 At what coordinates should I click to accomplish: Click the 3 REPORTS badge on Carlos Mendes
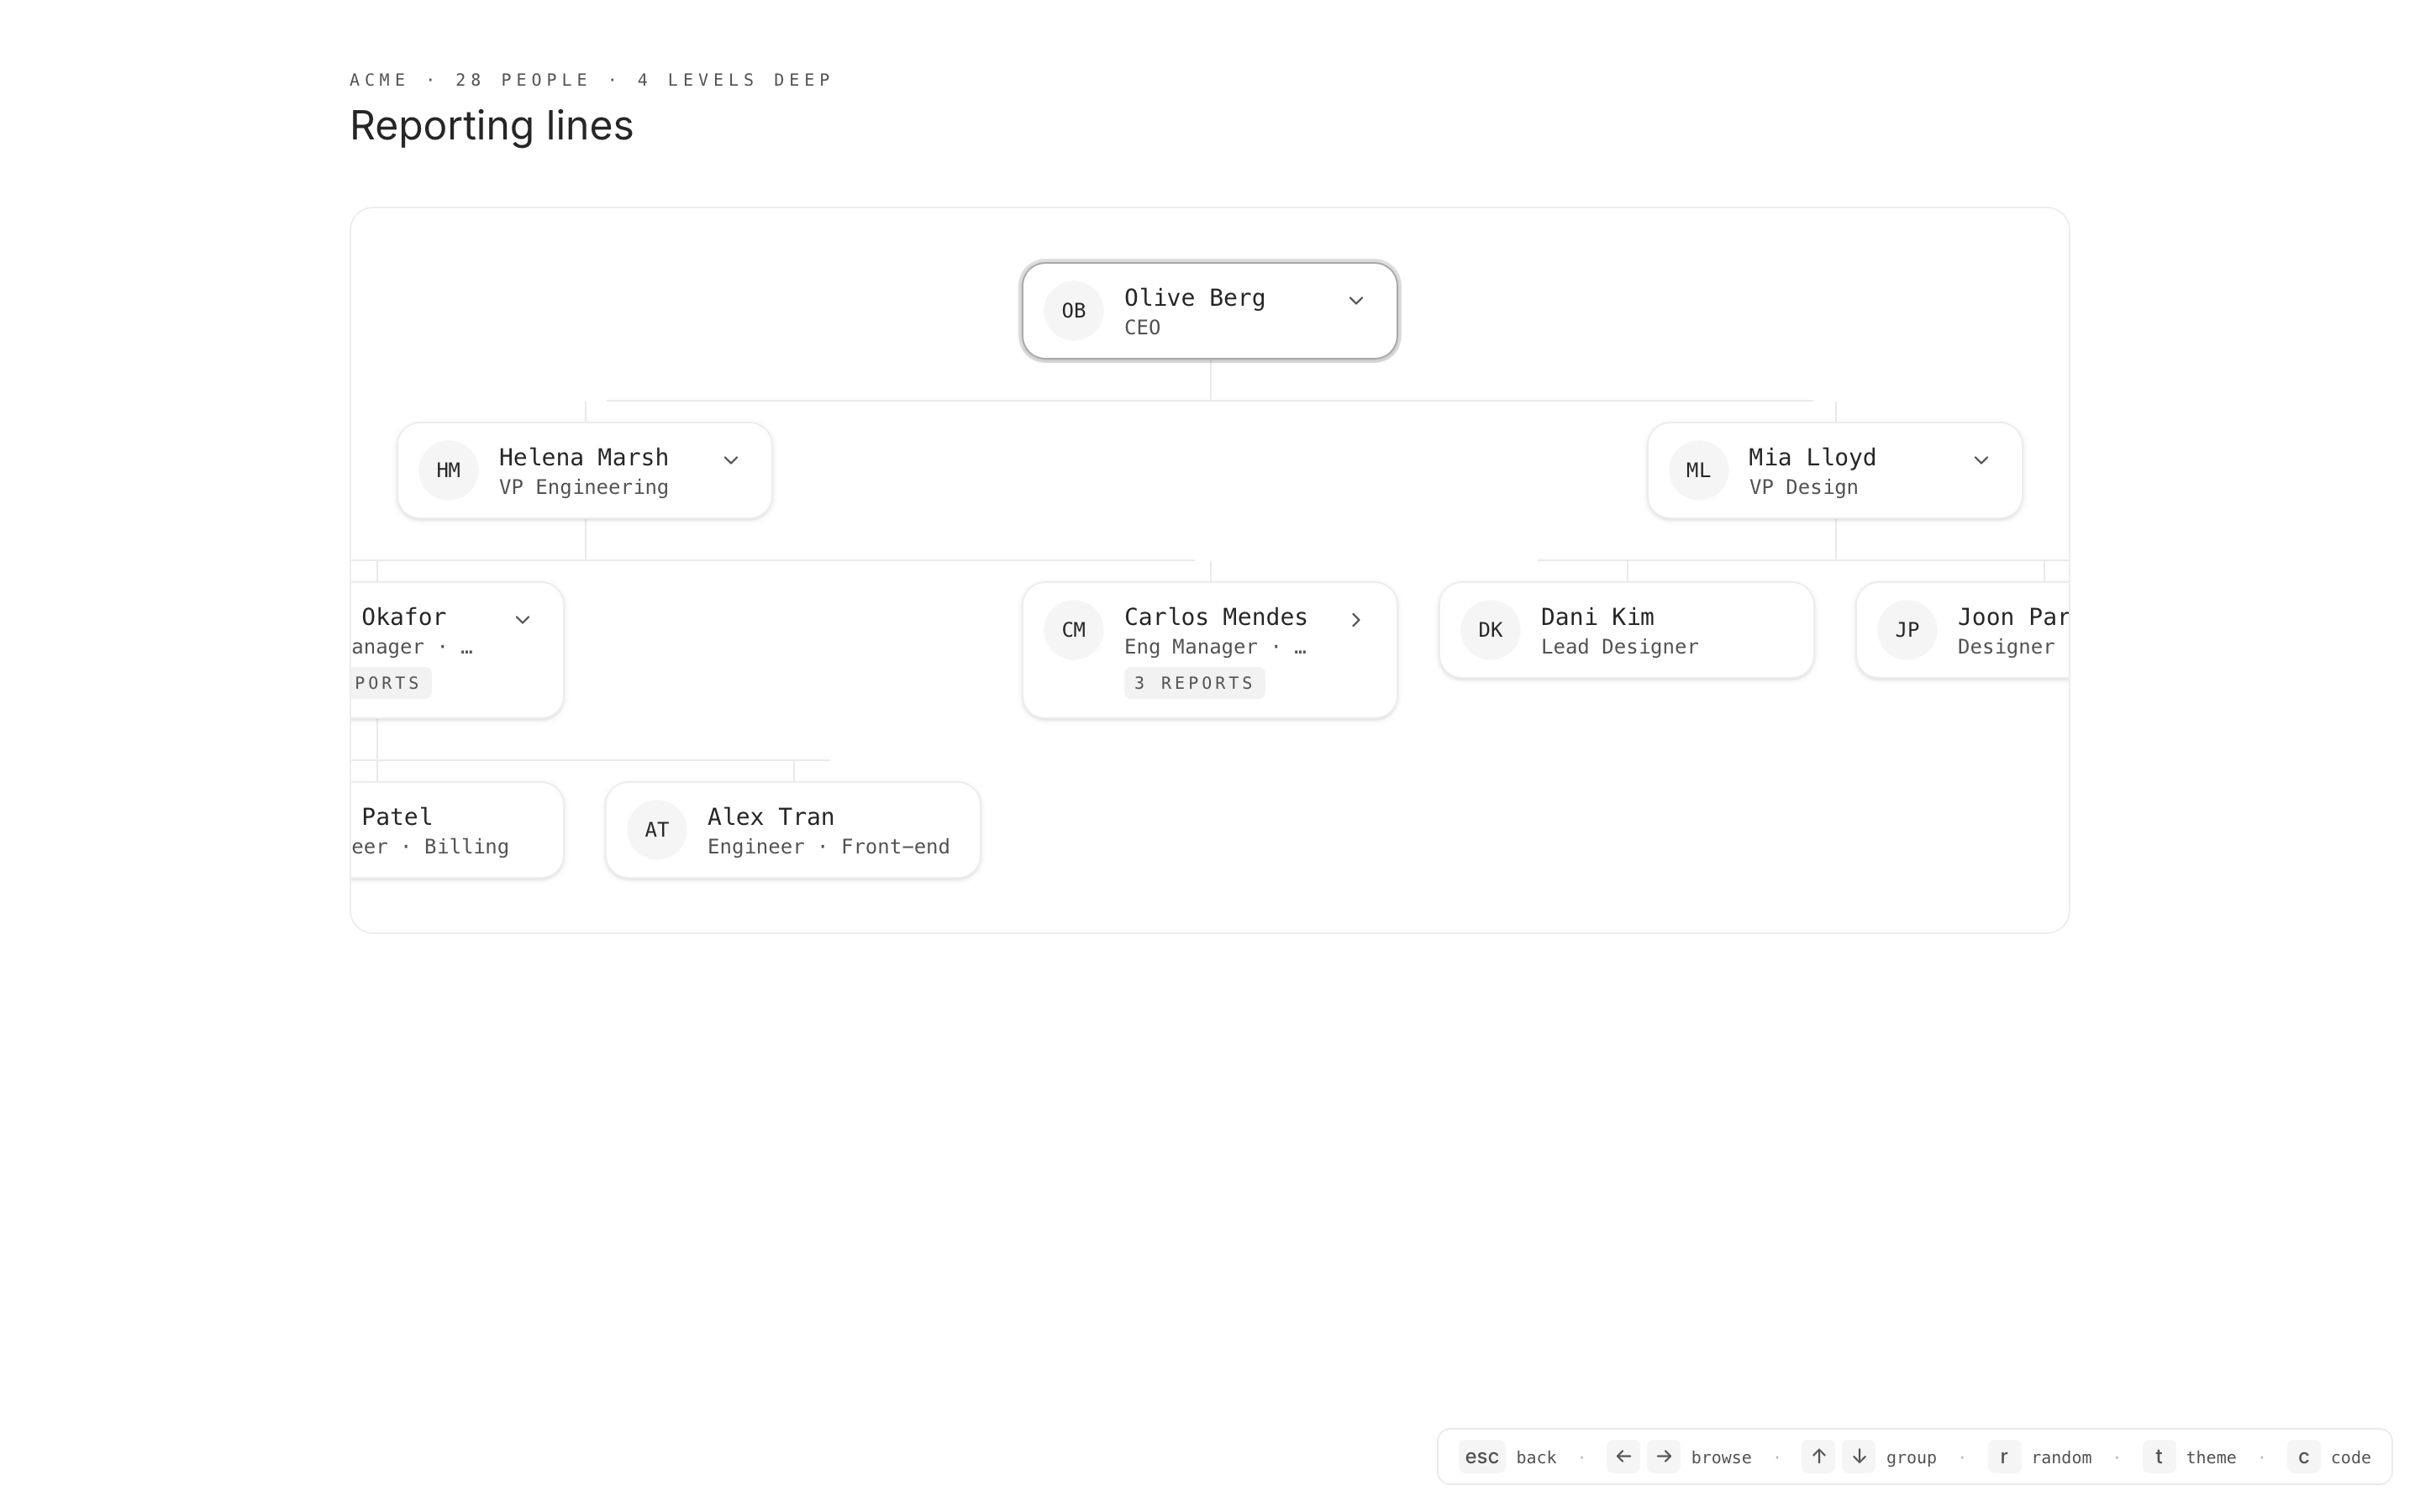tap(1194, 683)
